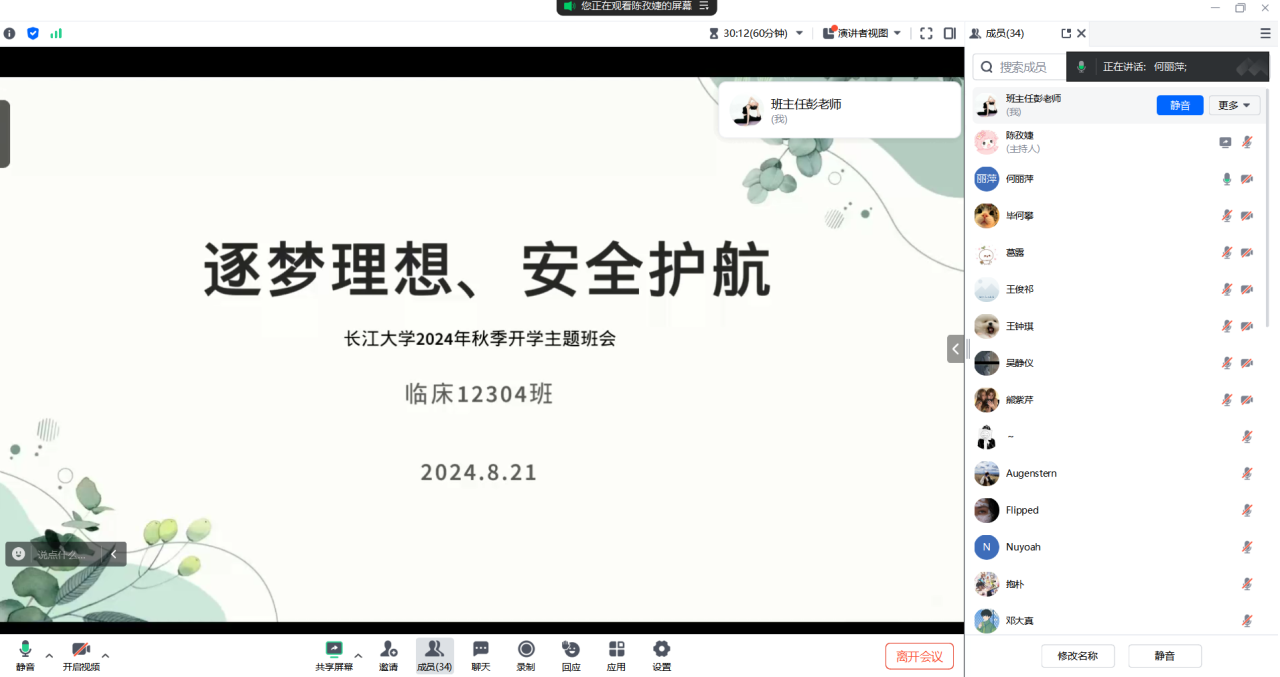Pop out the members panel window

point(1066,33)
